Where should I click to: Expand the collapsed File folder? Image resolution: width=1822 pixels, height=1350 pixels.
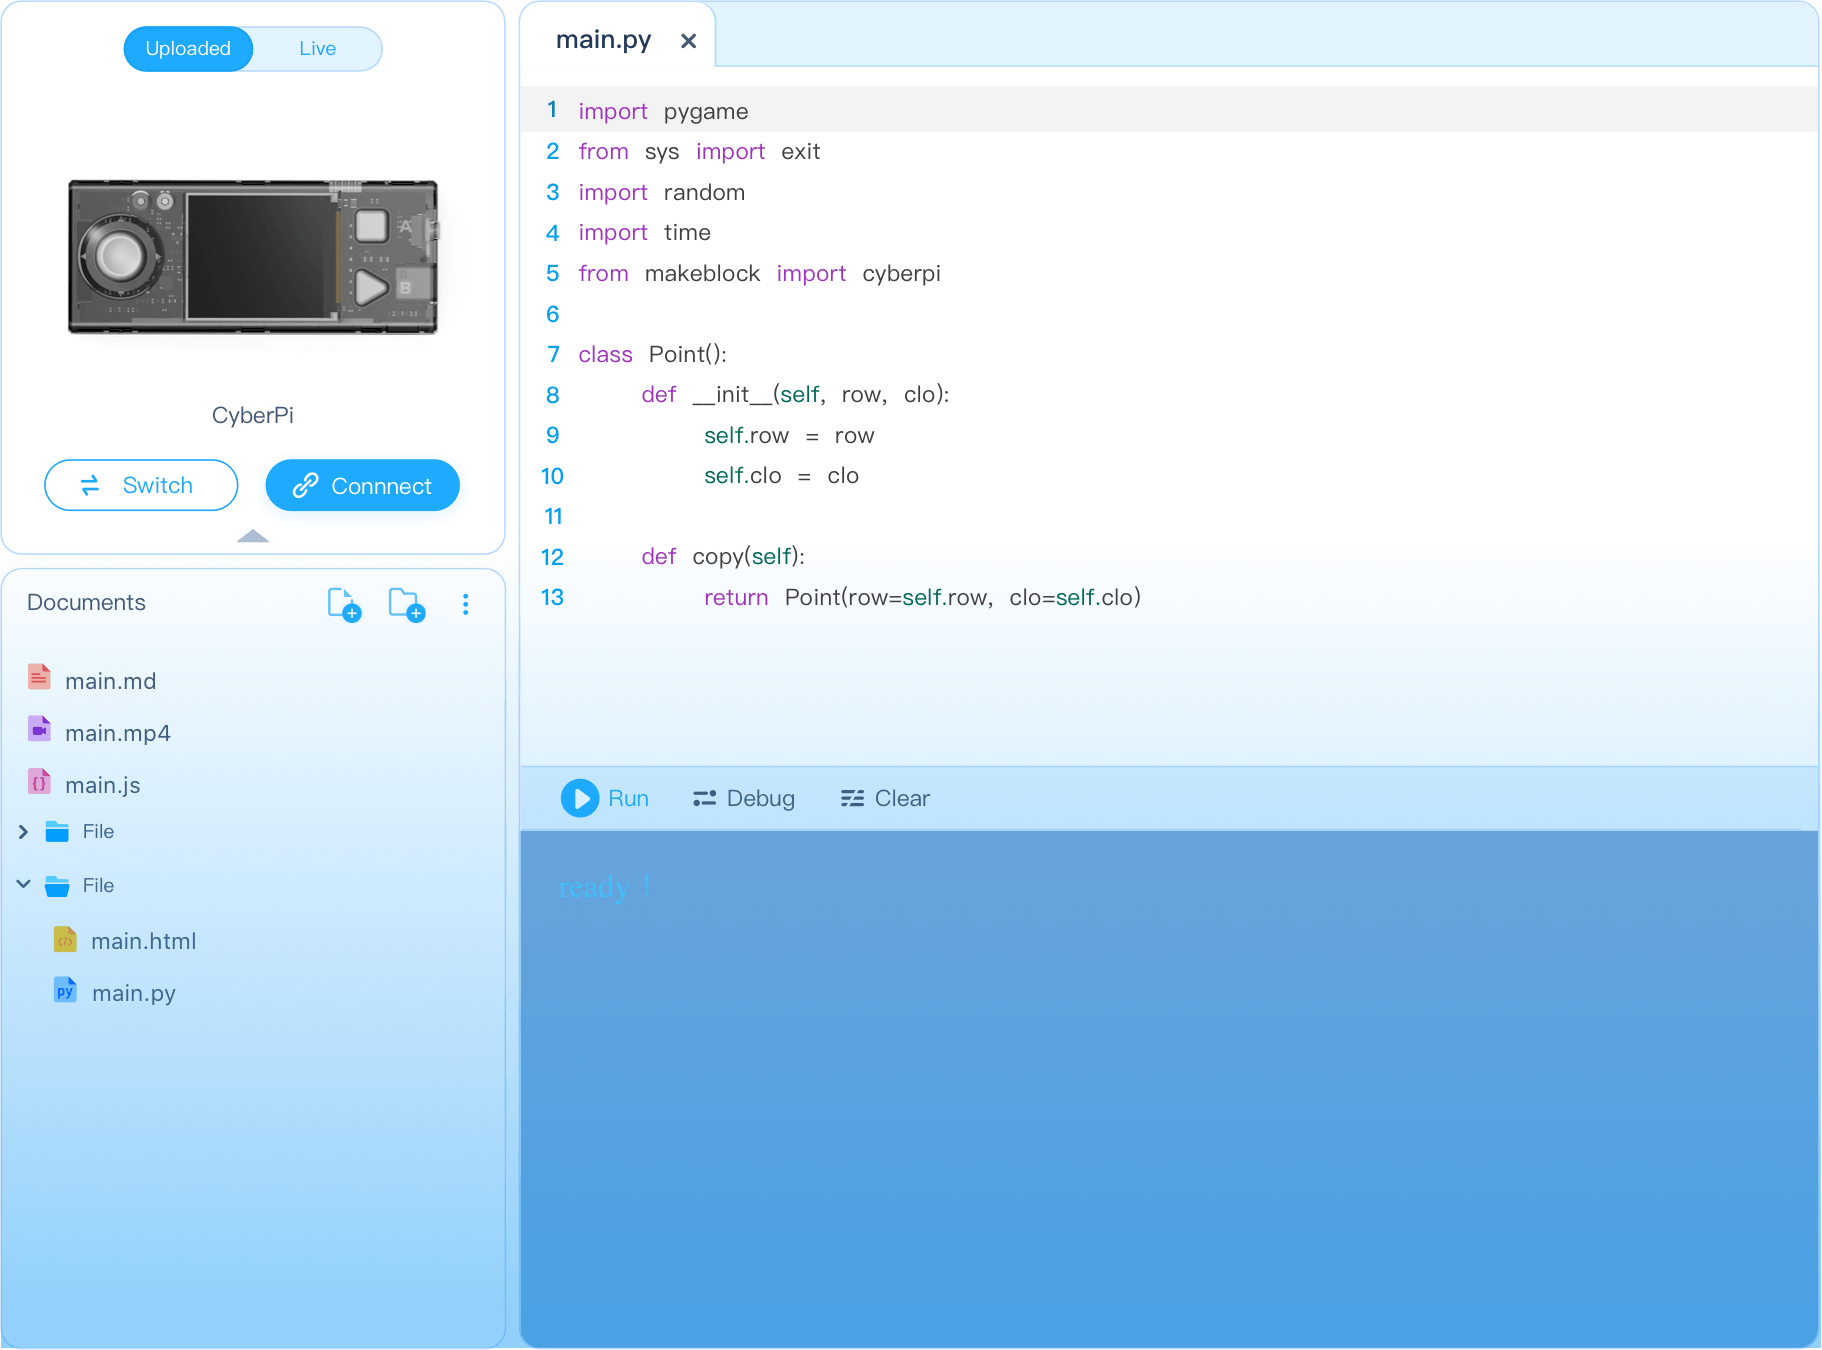pos(23,832)
